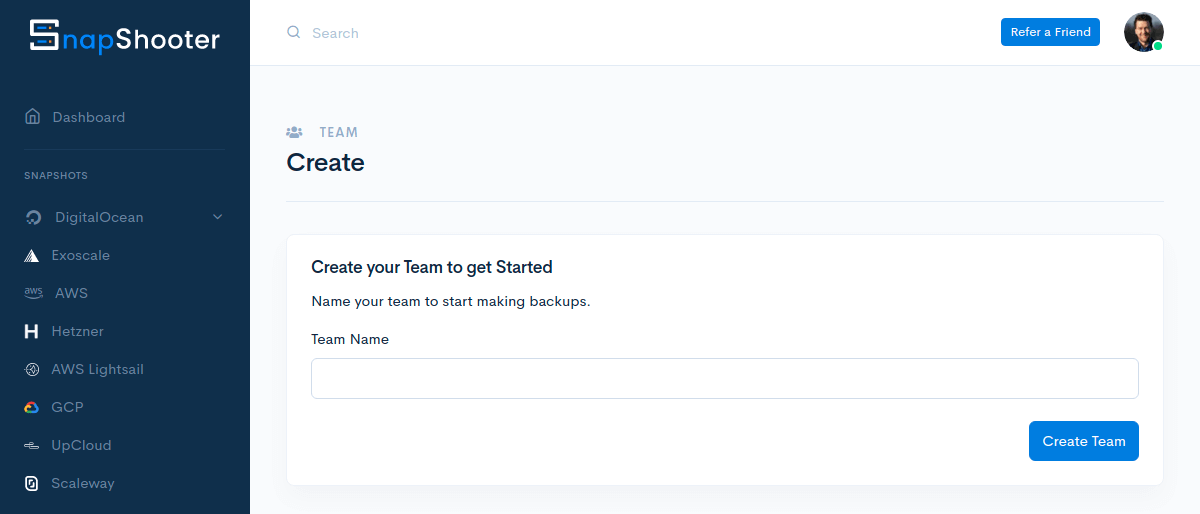Open the user avatar menu
The width and height of the screenshot is (1200, 514).
(1143, 32)
